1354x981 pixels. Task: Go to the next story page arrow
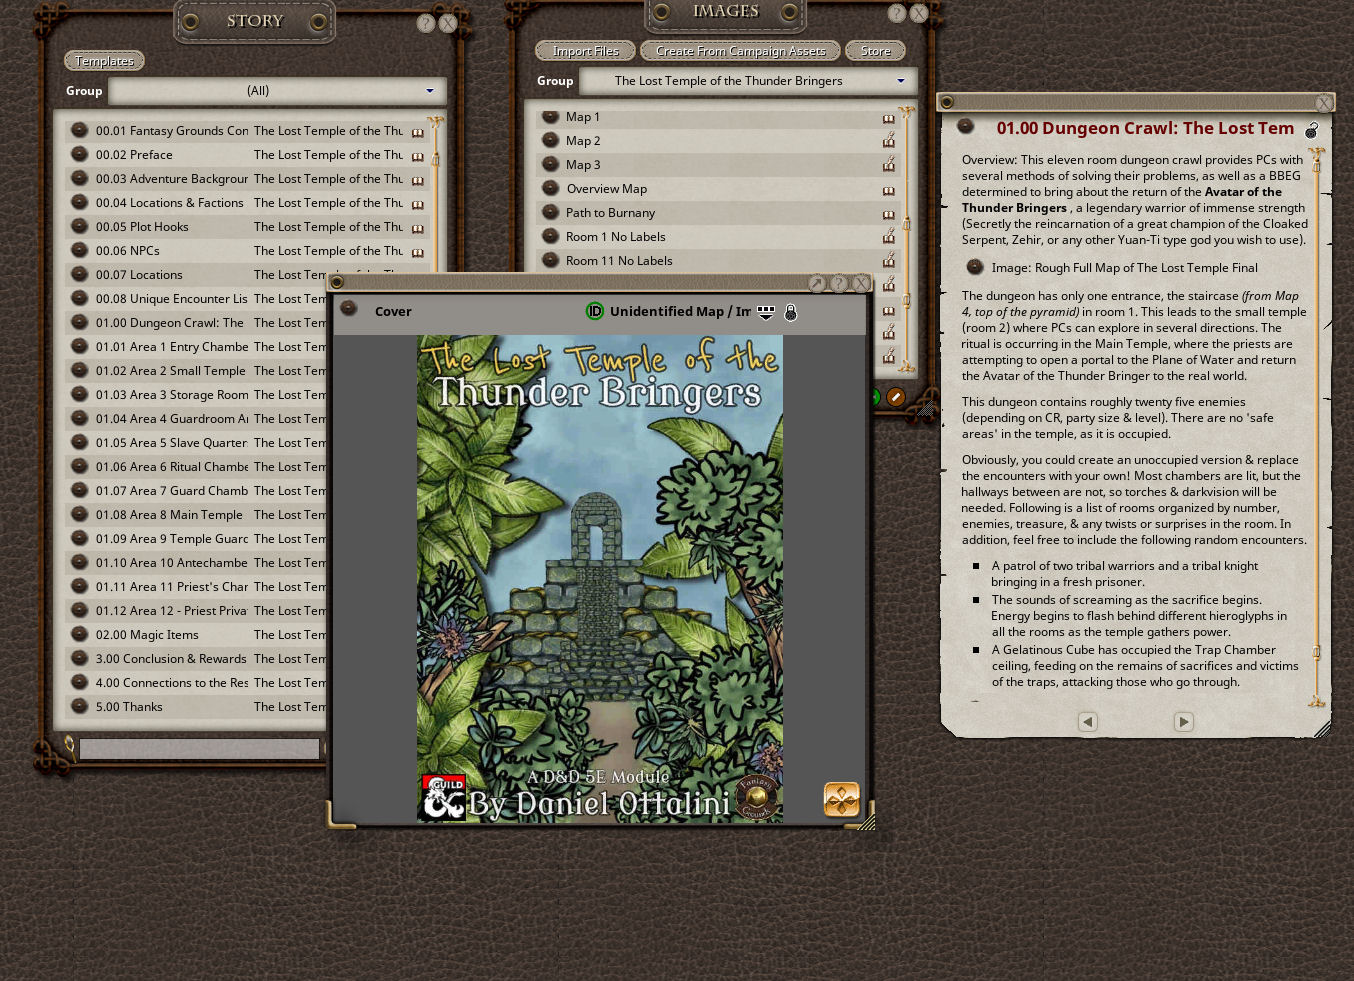point(1183,722)
